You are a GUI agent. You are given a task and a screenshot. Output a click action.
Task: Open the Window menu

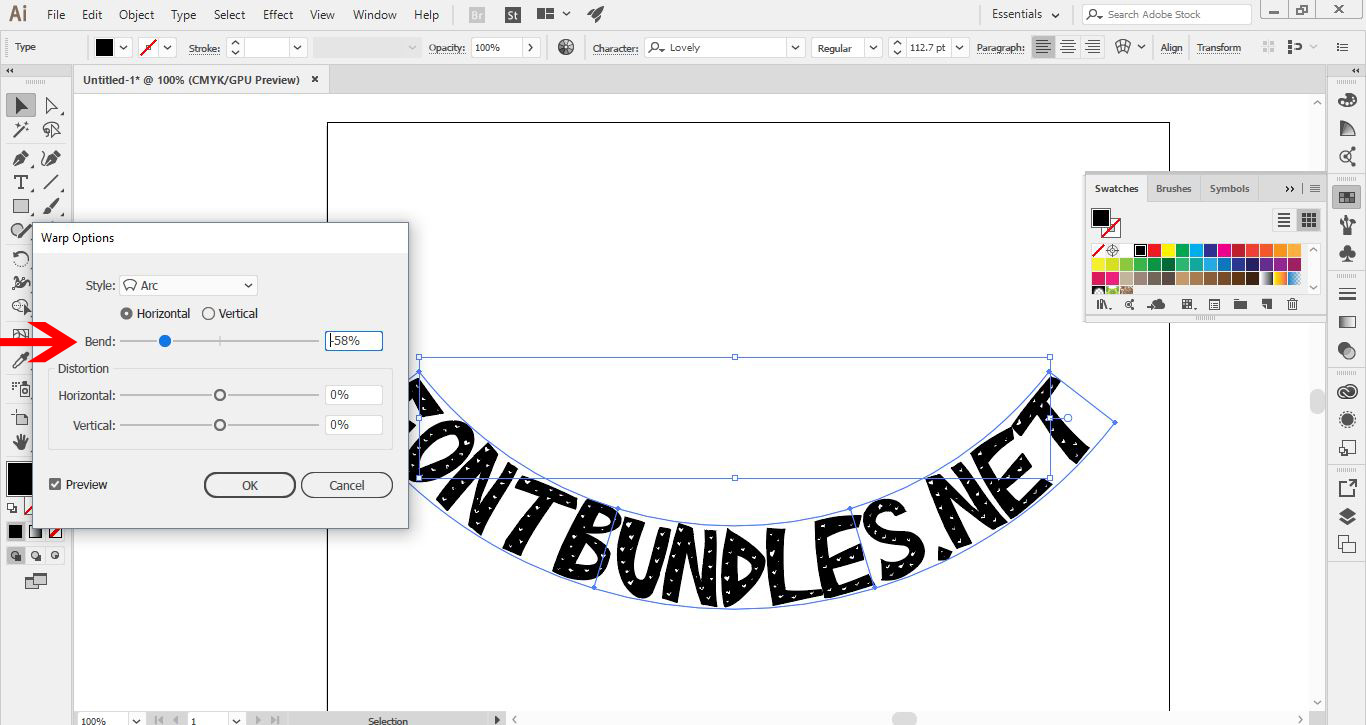(375, 15)
